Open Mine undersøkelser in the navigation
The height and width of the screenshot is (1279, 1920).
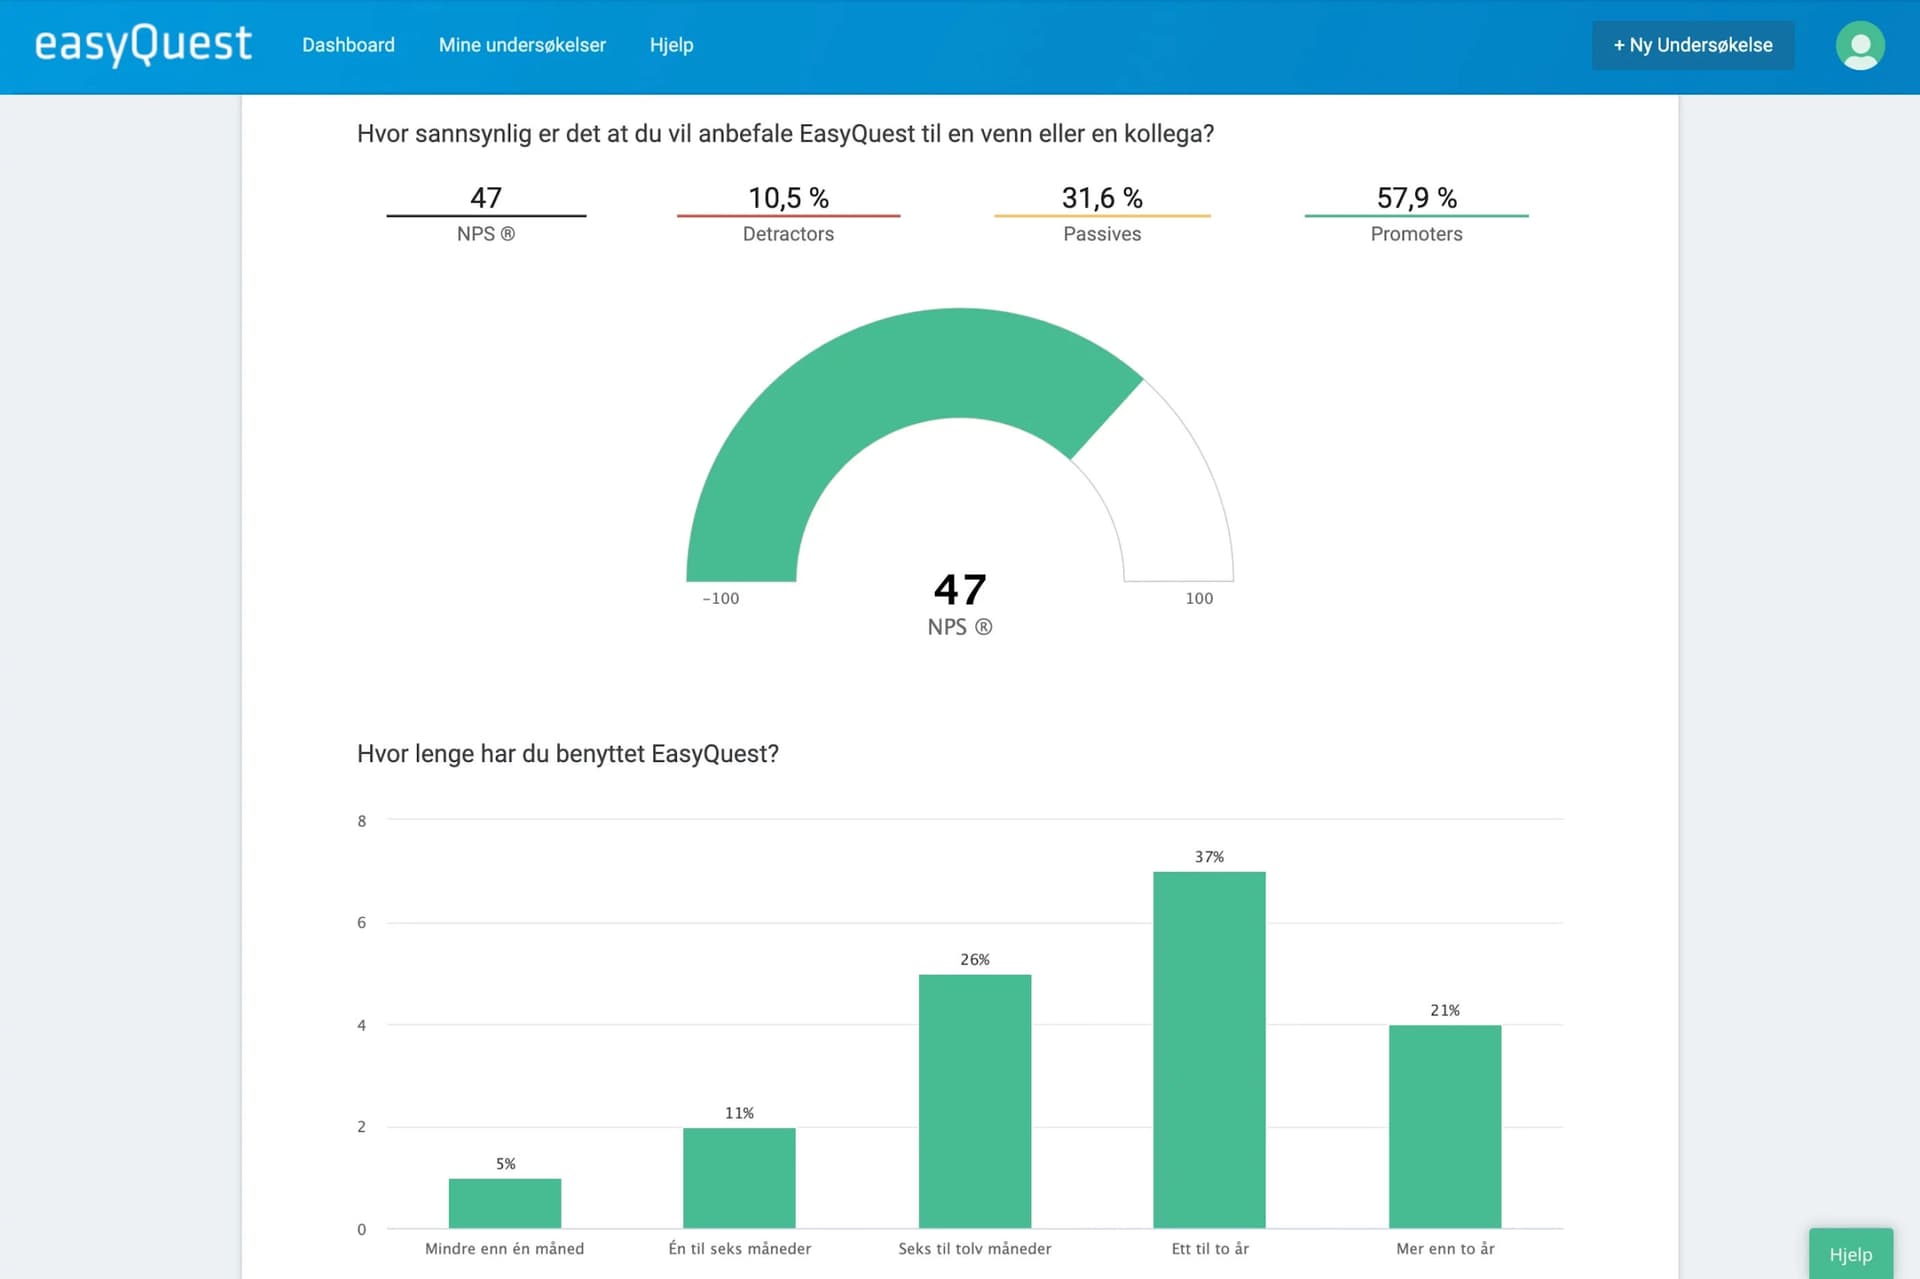click(522, 45)
